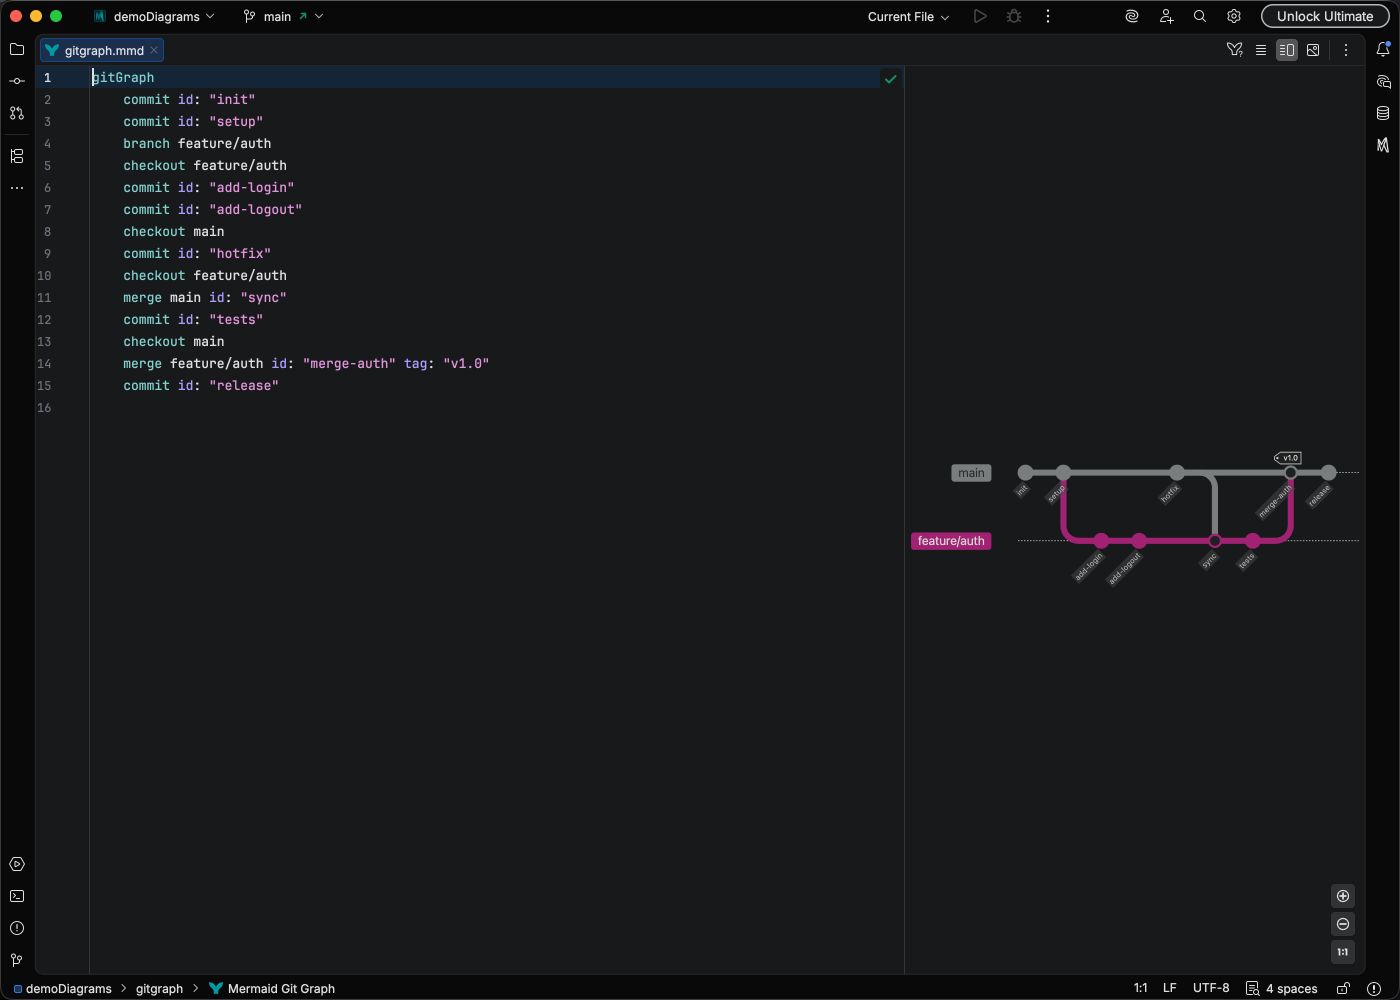The height and width of the screenshot is (1000, 1400).
Task: Open the Problems tool window
Action: [x=16, y=928]
